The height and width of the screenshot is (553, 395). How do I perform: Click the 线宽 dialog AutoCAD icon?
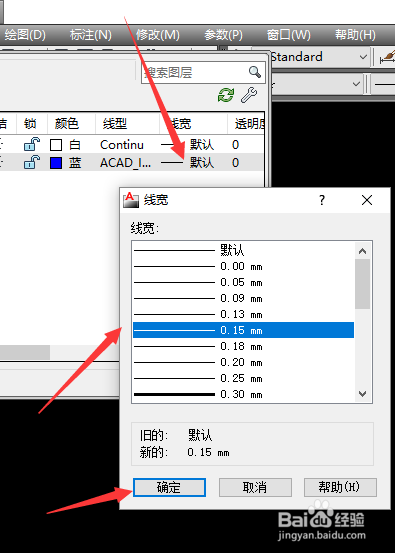pos(130,200)
